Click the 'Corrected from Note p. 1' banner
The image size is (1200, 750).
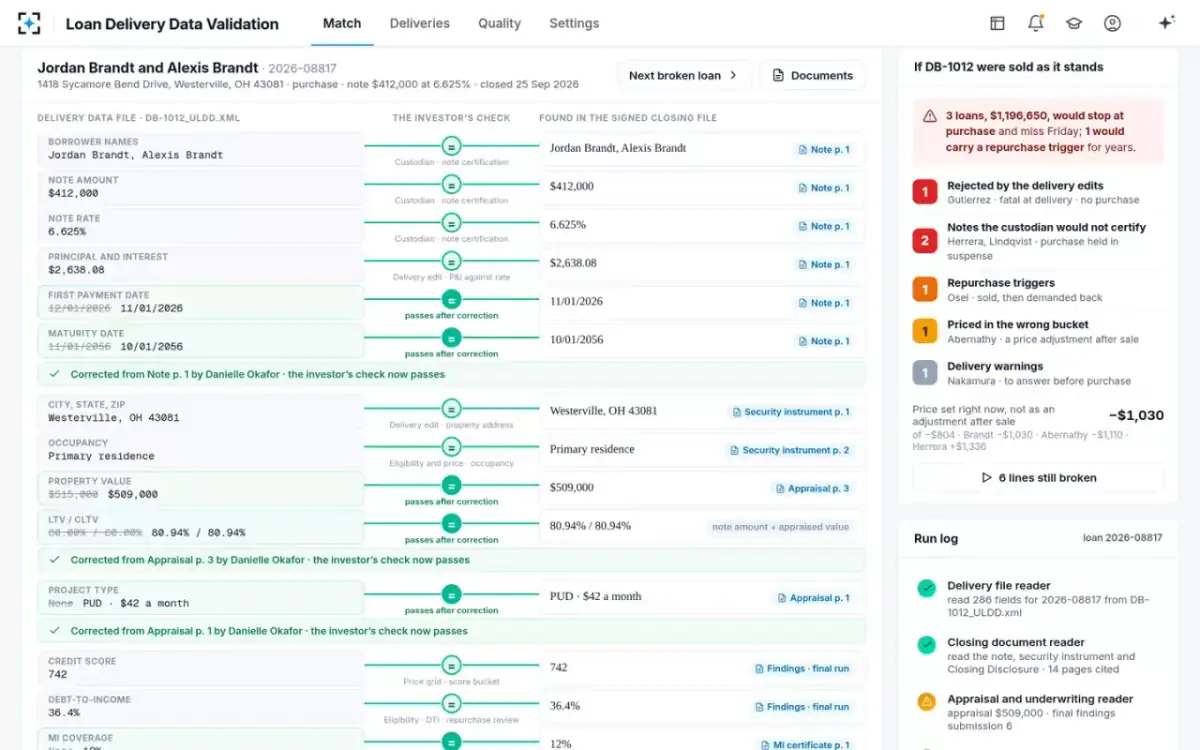(x=452, y=374)
